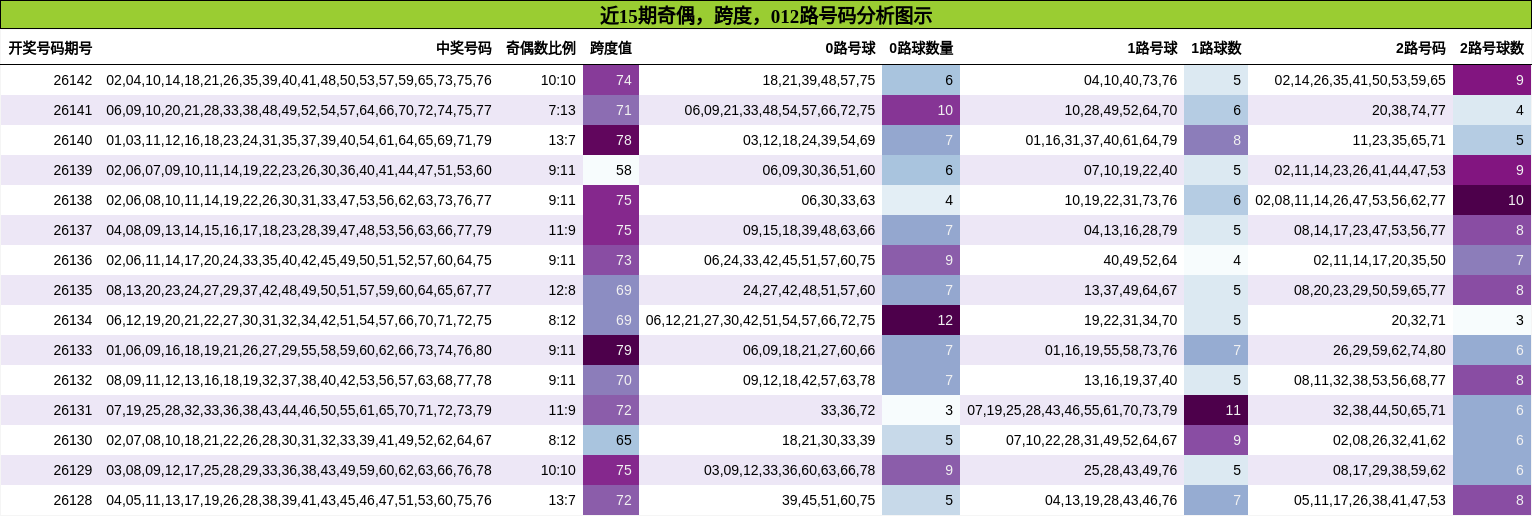Image resolution: width=1532 pixels, height=516 pixels.
Task: Click span value 79 in row 26133
Action: coord(611,350)
